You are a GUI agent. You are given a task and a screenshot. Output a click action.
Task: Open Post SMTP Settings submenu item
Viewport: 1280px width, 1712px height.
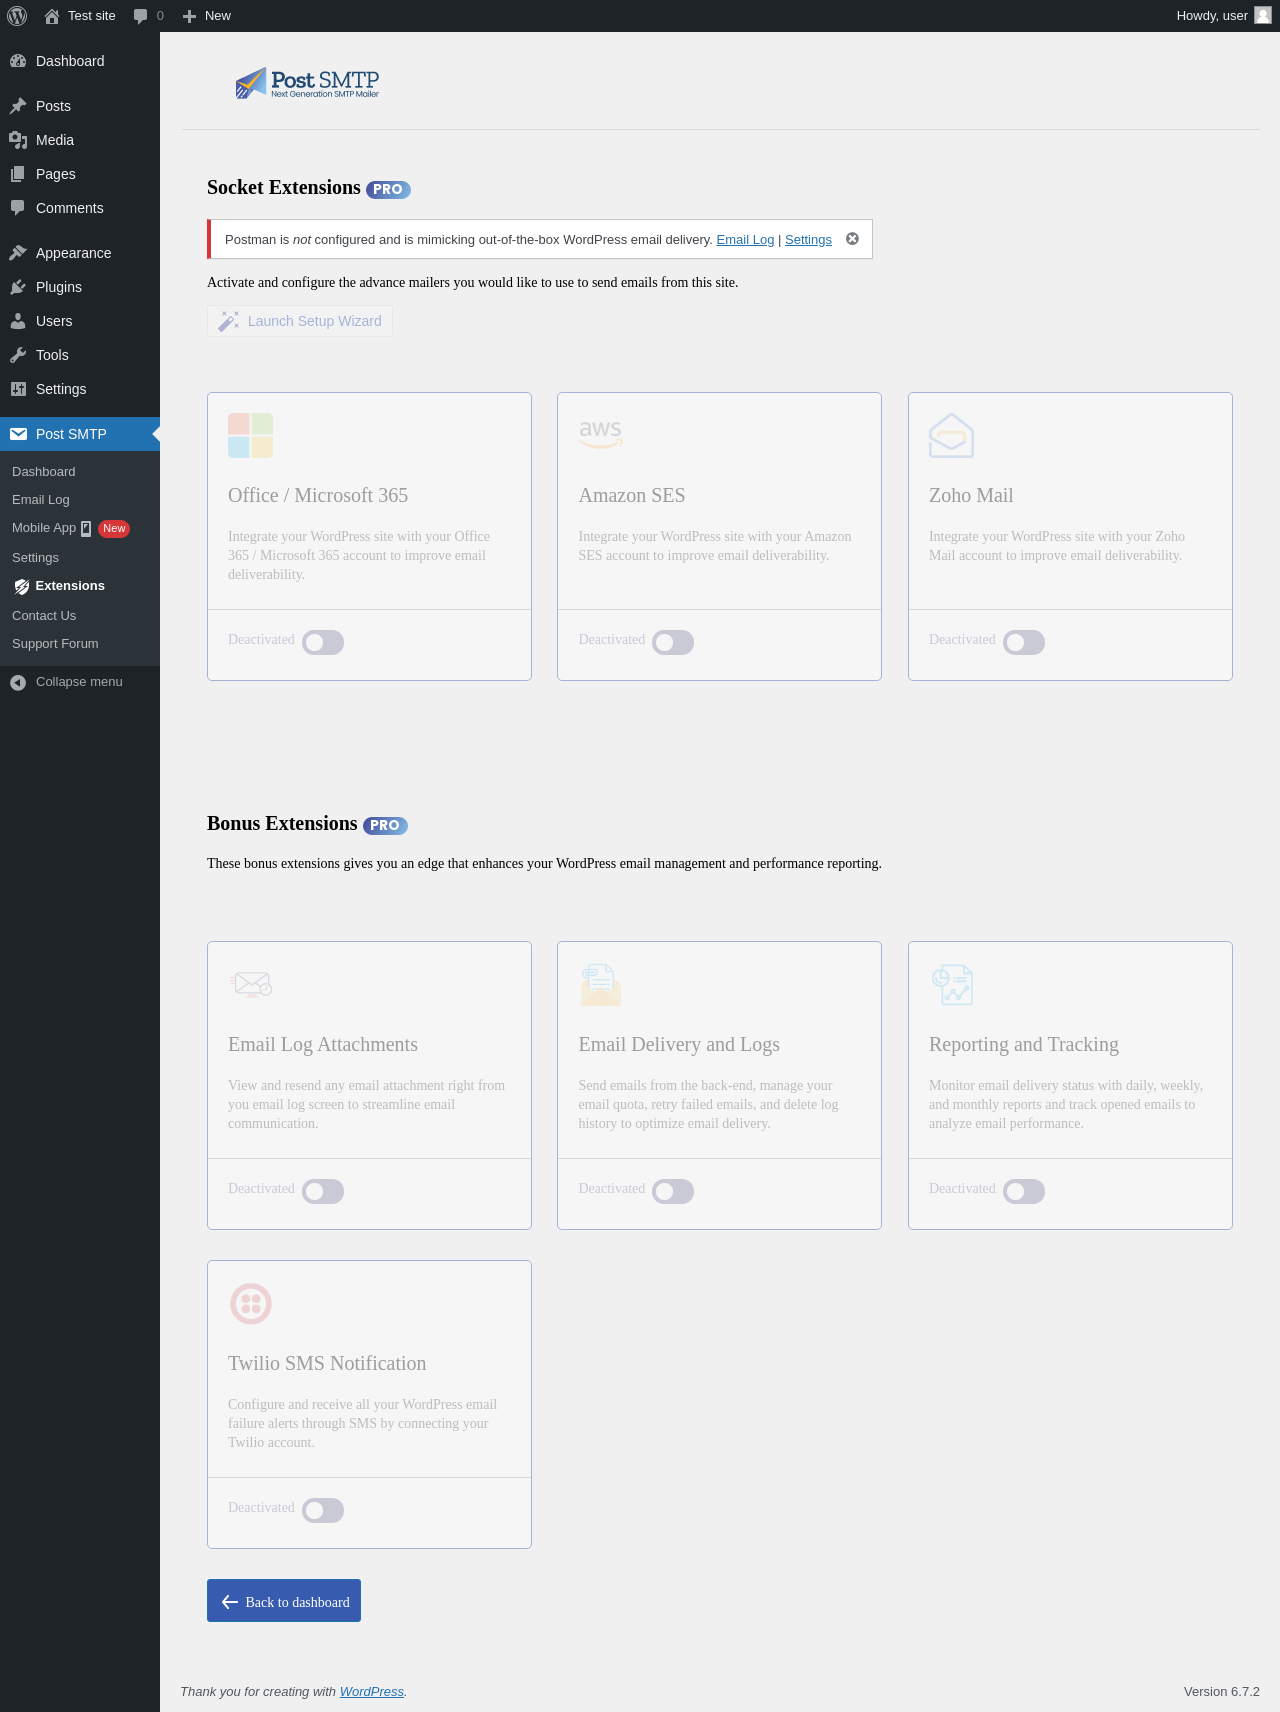(80, 558)
